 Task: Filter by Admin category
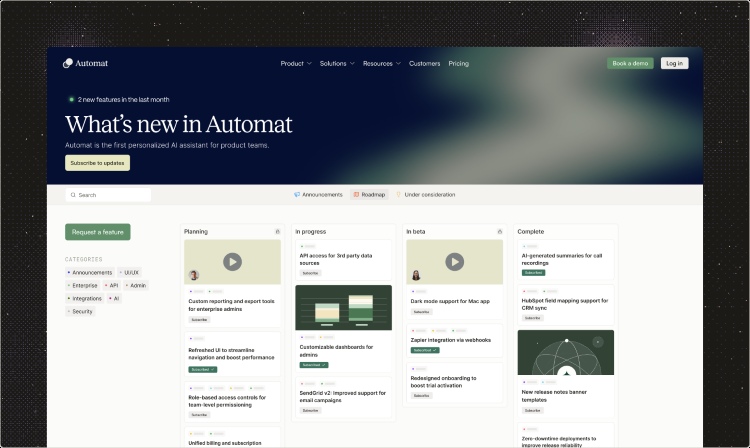click(x=136, y=285)
